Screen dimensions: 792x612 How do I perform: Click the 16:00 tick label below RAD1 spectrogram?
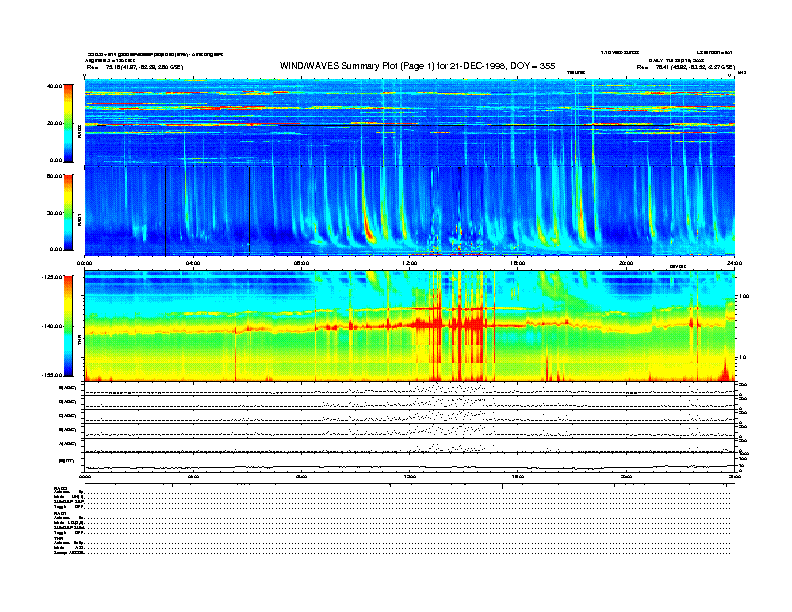pos(518,263)
